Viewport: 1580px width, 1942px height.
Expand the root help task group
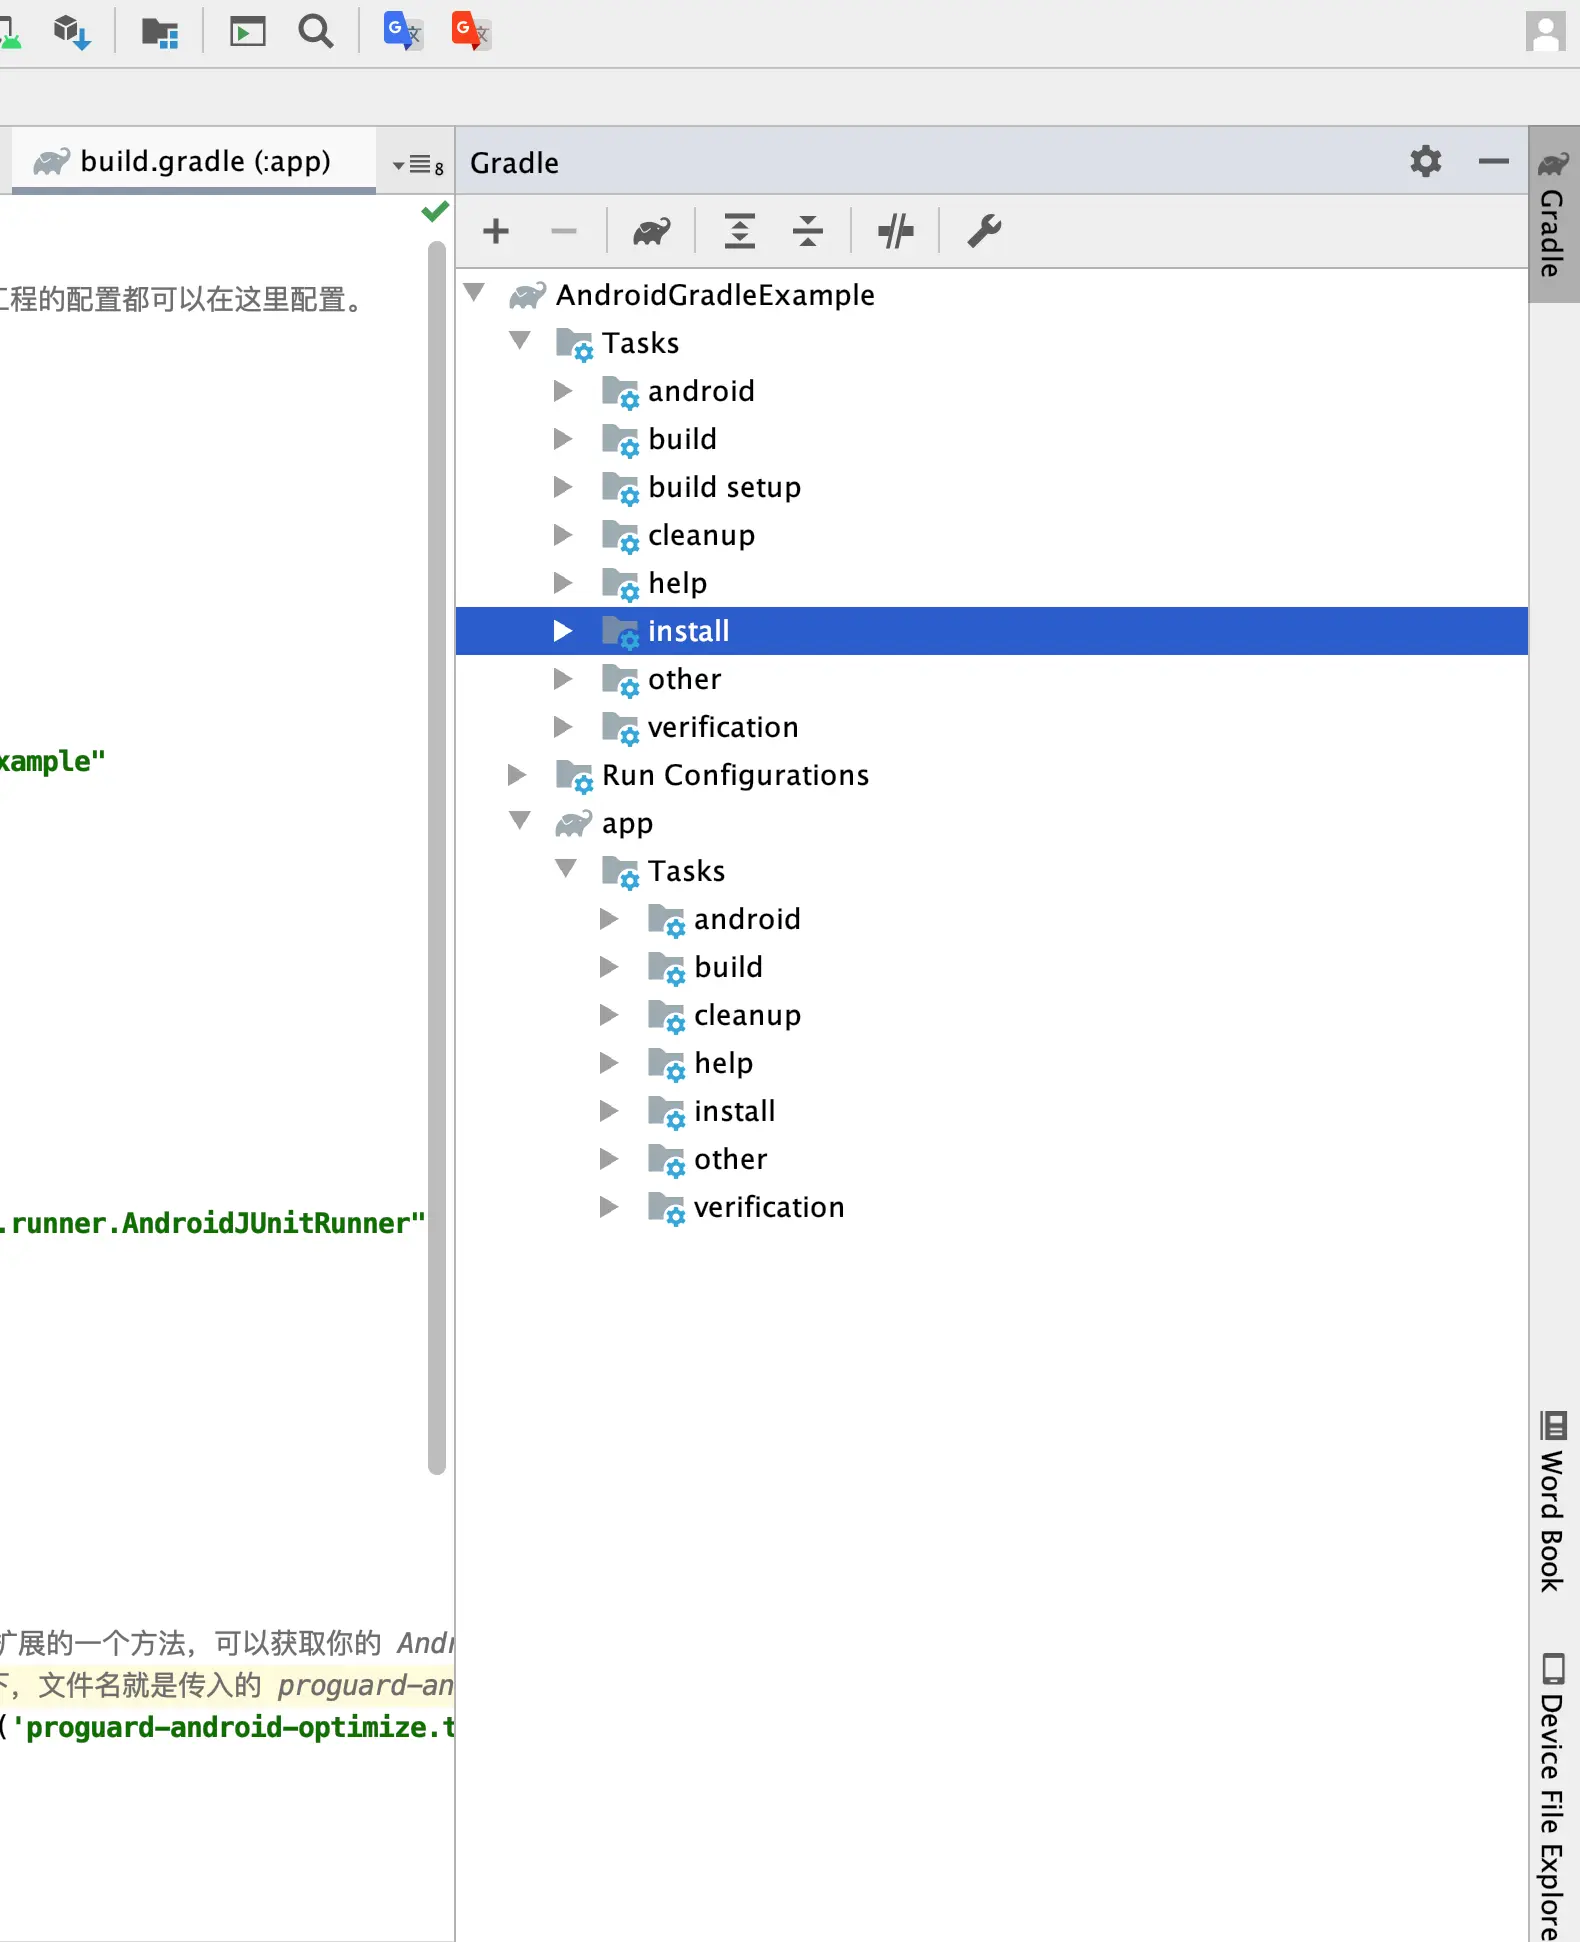click(x=563, y=582)
